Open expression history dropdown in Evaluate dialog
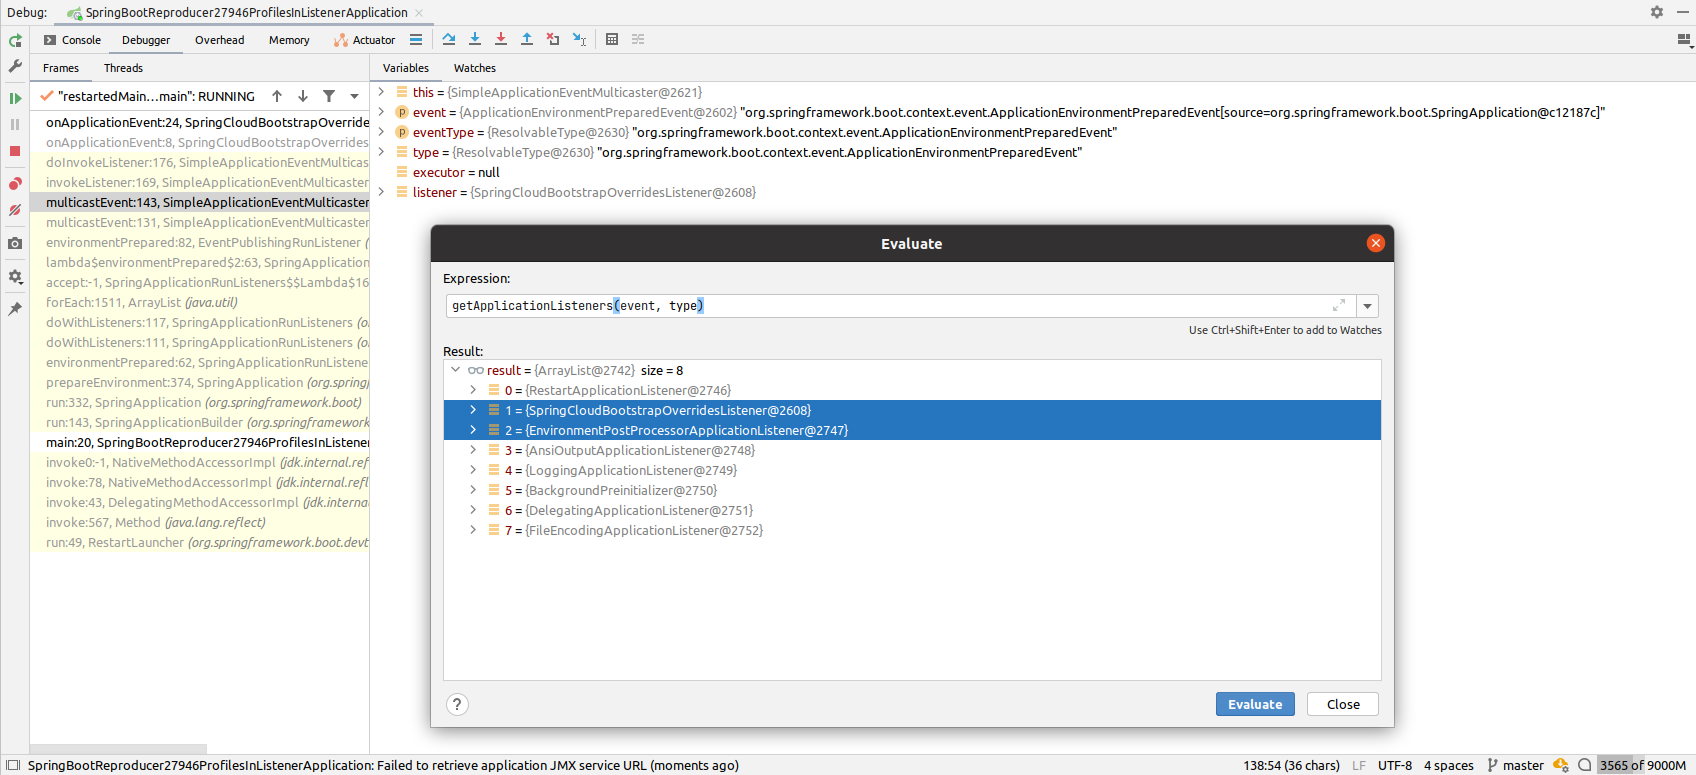This screenshot has height=775, width=1696. coord(1367,306)
